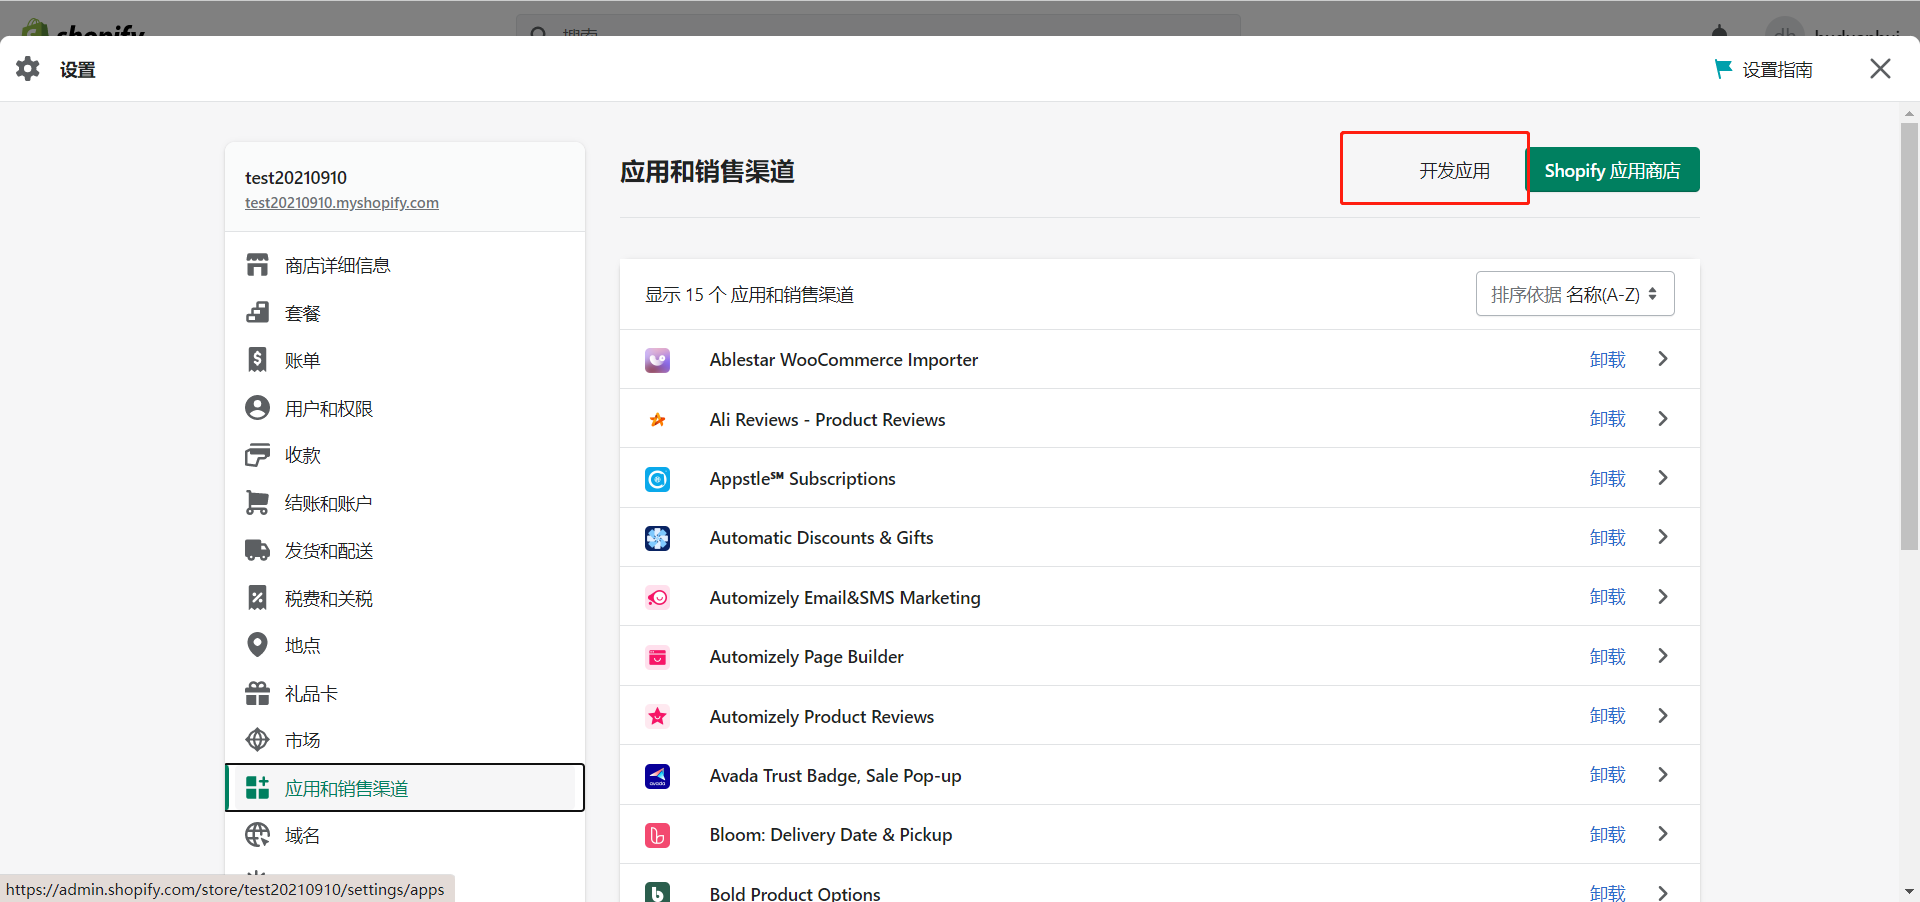Select 应用和销售渠道 menu item
1920x902 pixels.
(x=405, y=788)
